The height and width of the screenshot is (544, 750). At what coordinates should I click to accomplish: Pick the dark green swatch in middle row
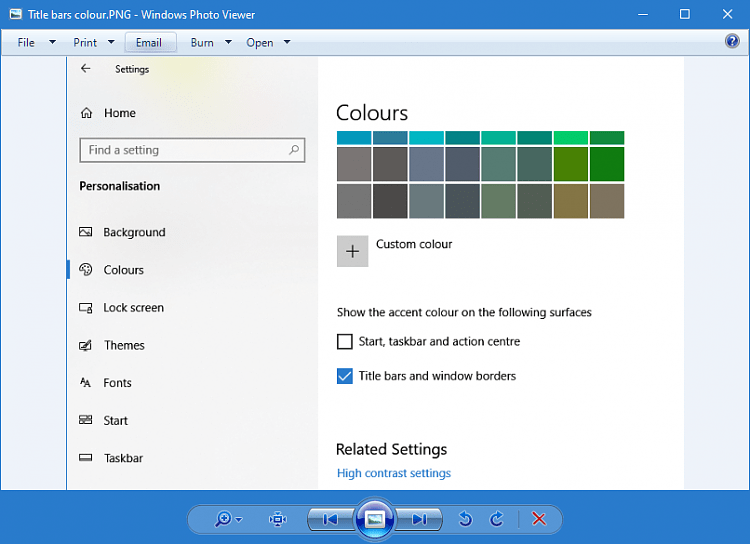point(607,164)
